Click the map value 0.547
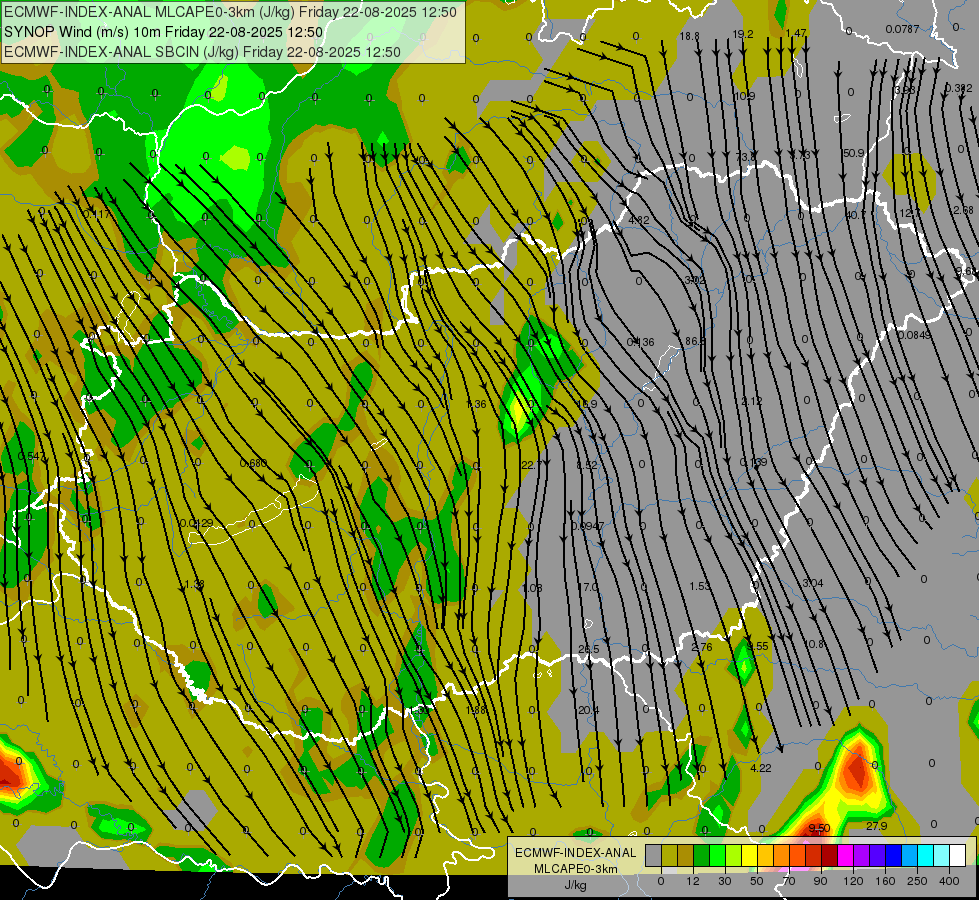 pyautogui.click(x=31, y=457)
